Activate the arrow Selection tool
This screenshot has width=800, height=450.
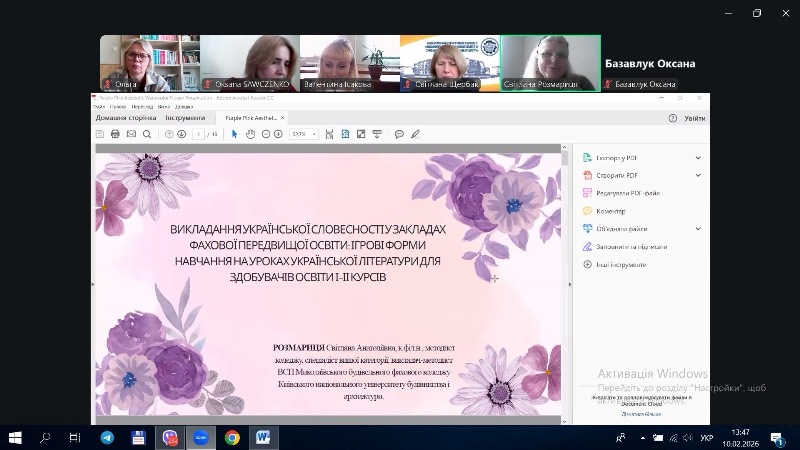point(235,134)
